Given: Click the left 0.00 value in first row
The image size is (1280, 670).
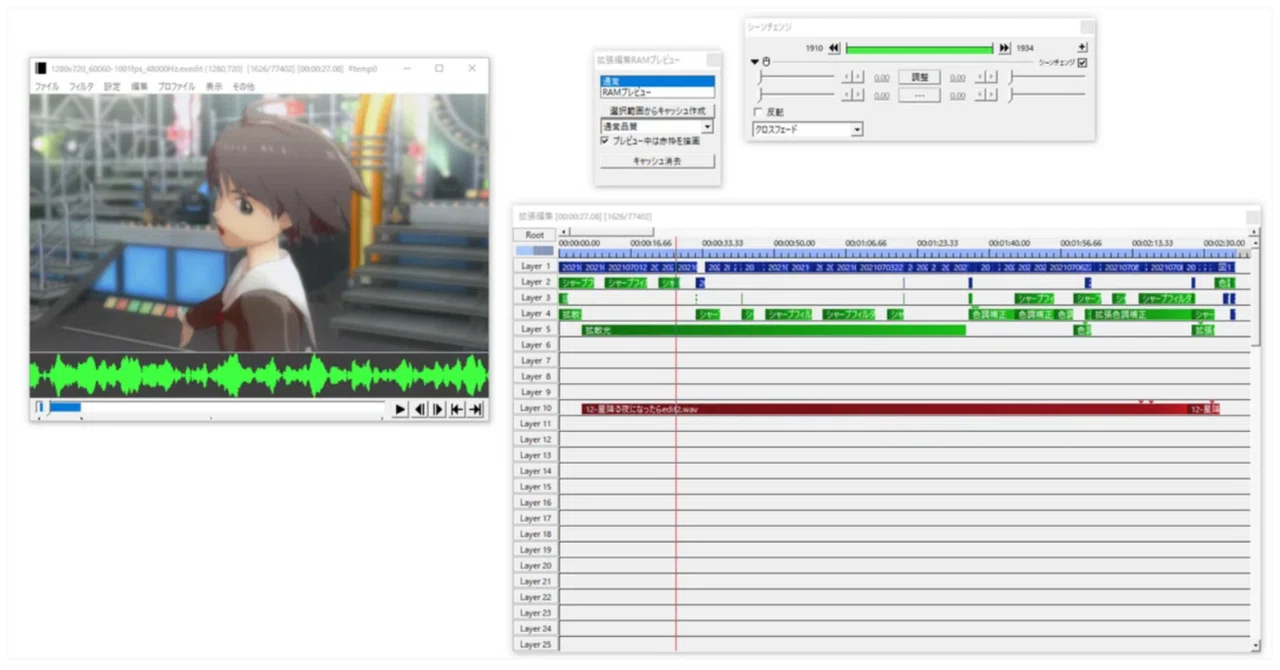Looking at the screenshot, I should coord(881,78).
